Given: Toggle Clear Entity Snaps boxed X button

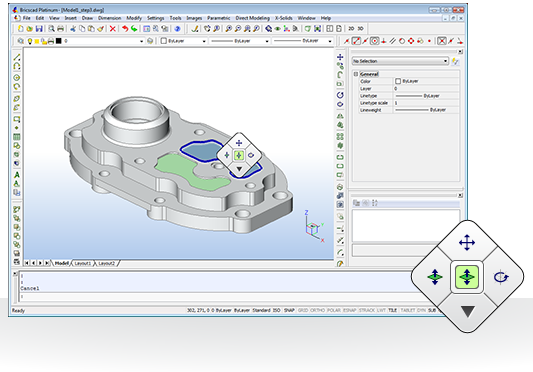Looking at the screenshot, I should 442,41.
